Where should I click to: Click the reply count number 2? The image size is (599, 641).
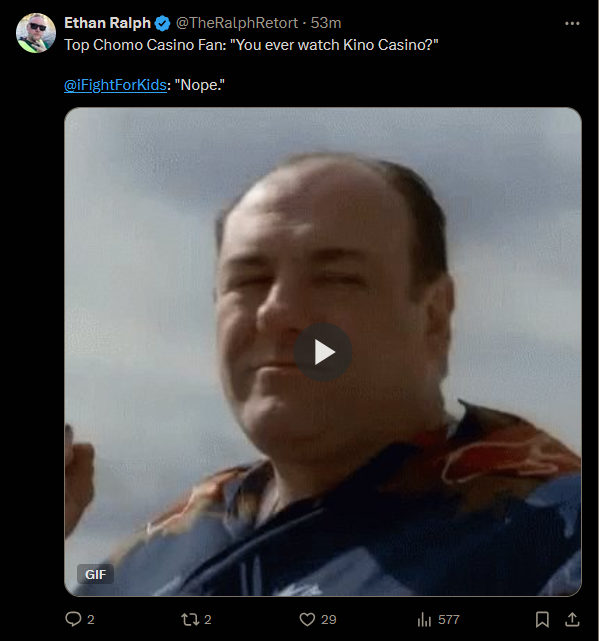point(91,620)
